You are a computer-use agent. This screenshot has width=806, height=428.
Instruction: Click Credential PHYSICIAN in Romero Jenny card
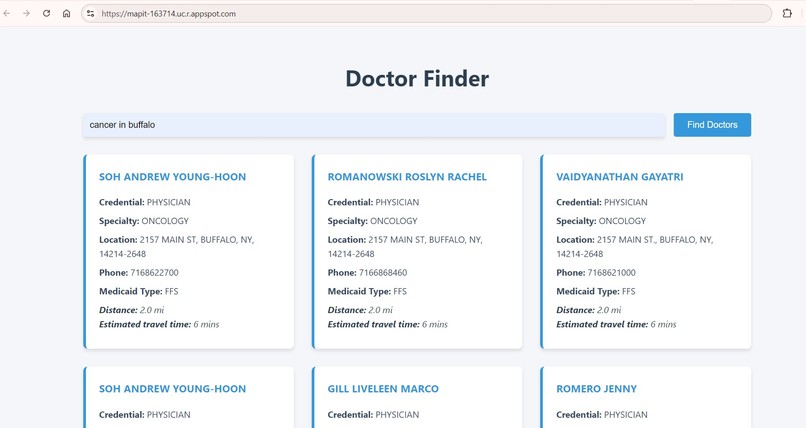pos(602,415)
